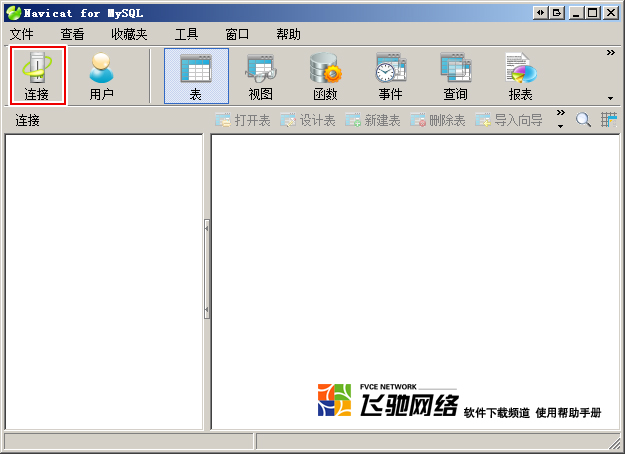Screen dimensions: 625x454
Task: Switch to the 表 (Table) objects view
Action: (x=196, y=76)
